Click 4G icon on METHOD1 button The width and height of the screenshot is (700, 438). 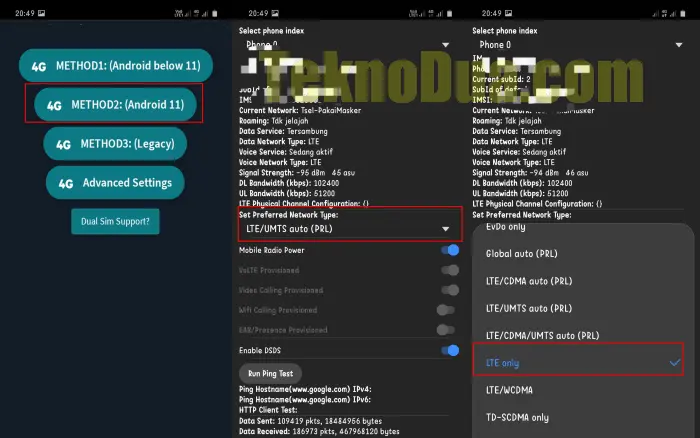click(x=39, y=67)
